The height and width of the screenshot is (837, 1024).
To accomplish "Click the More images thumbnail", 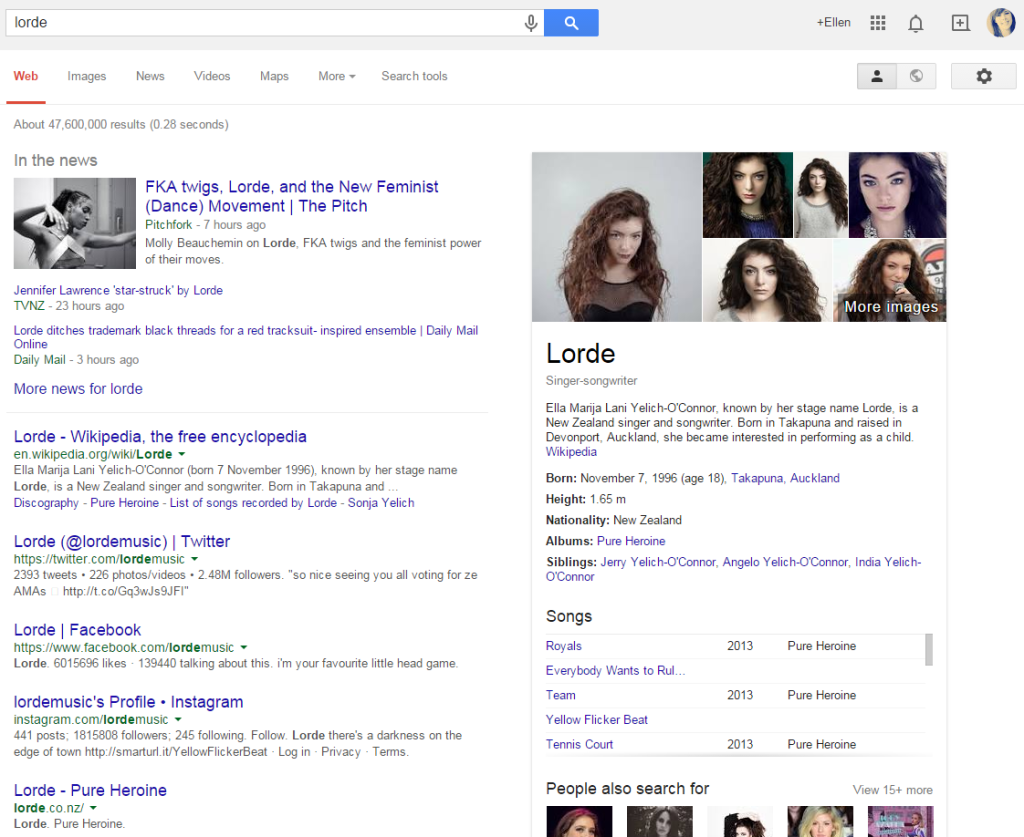I will coord(889,281).
